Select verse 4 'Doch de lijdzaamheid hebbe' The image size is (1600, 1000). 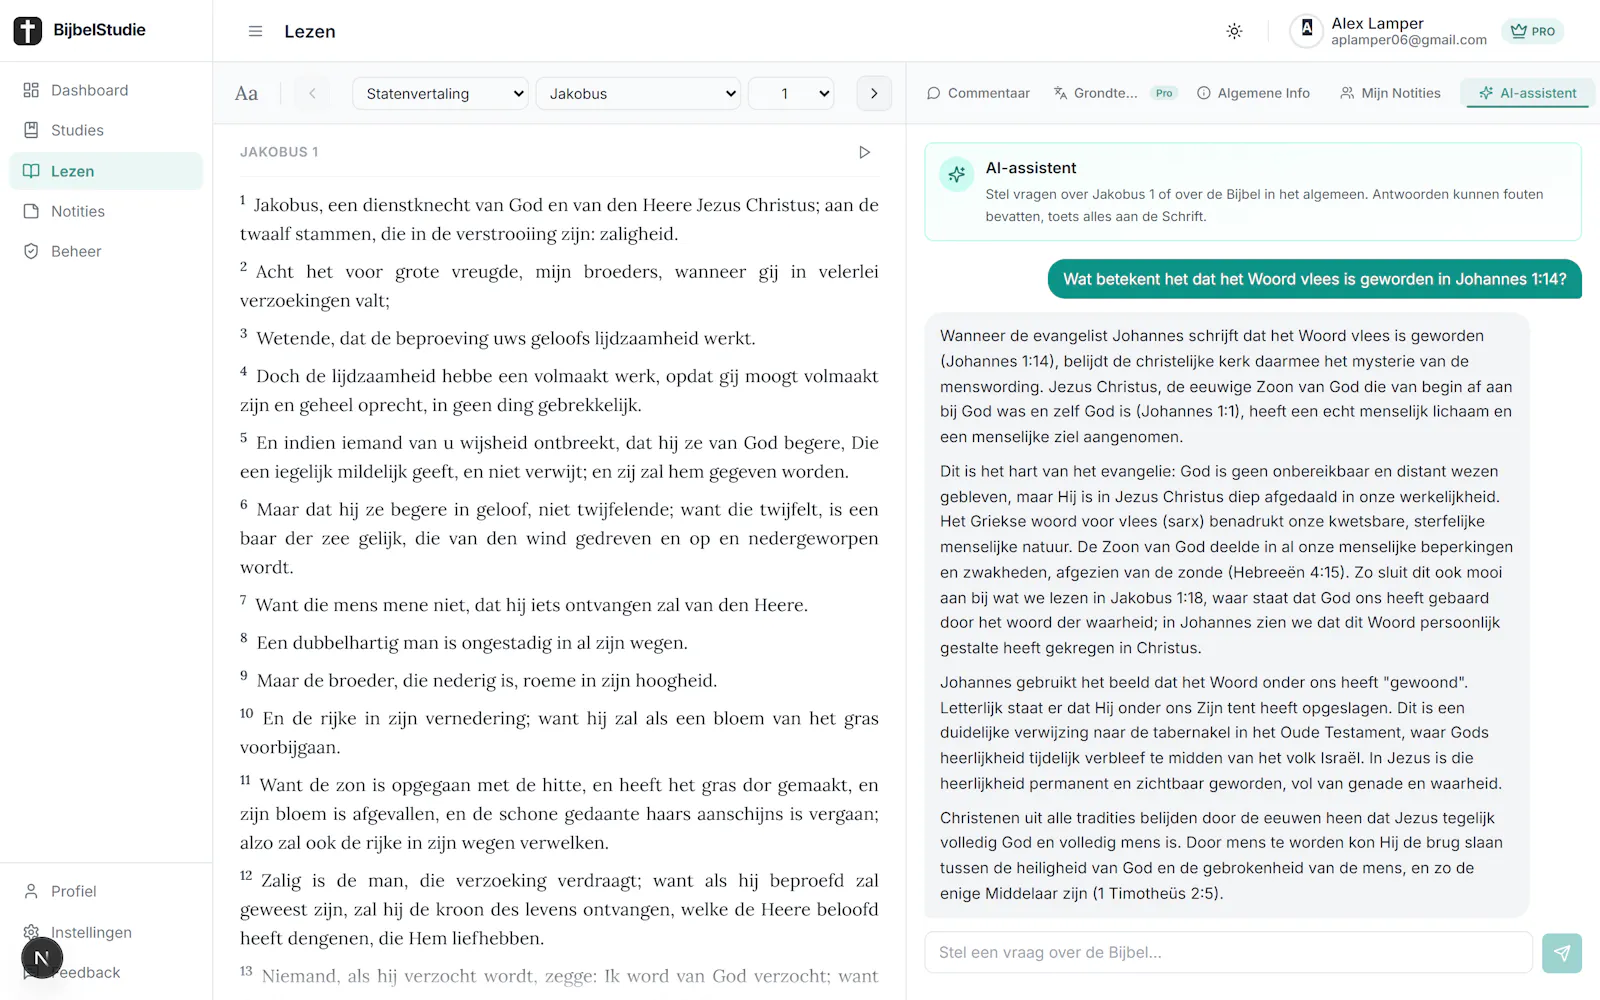pyautogui.click(x=559, y=390)
